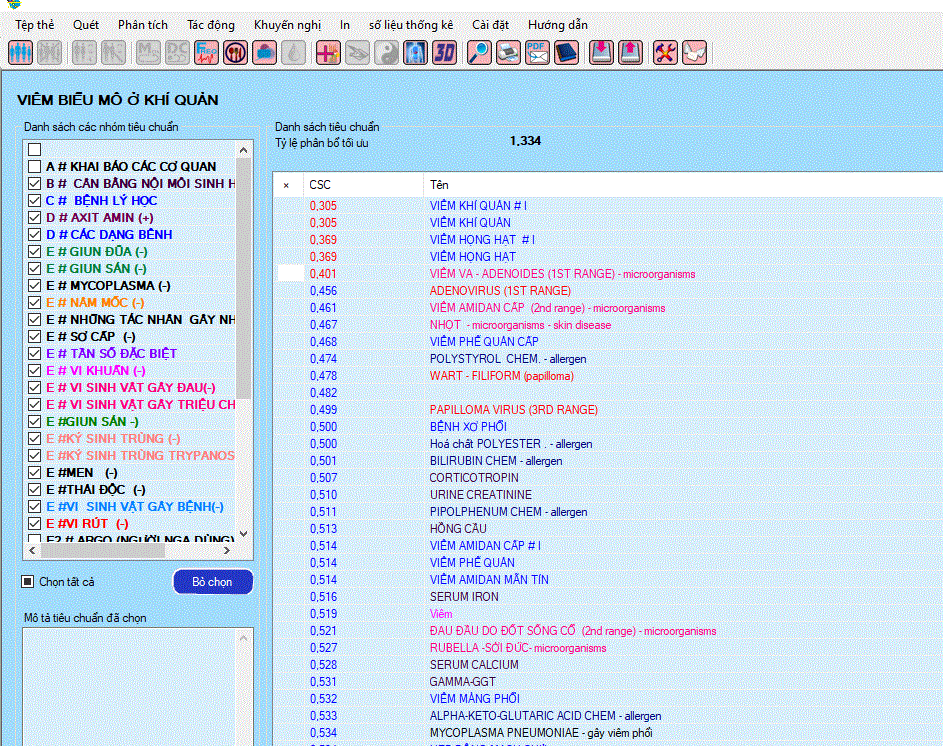Screen dimensions: 943x746
Task: Open the 3D view tool
Action: pyautogui.click(x=444, y=52)
